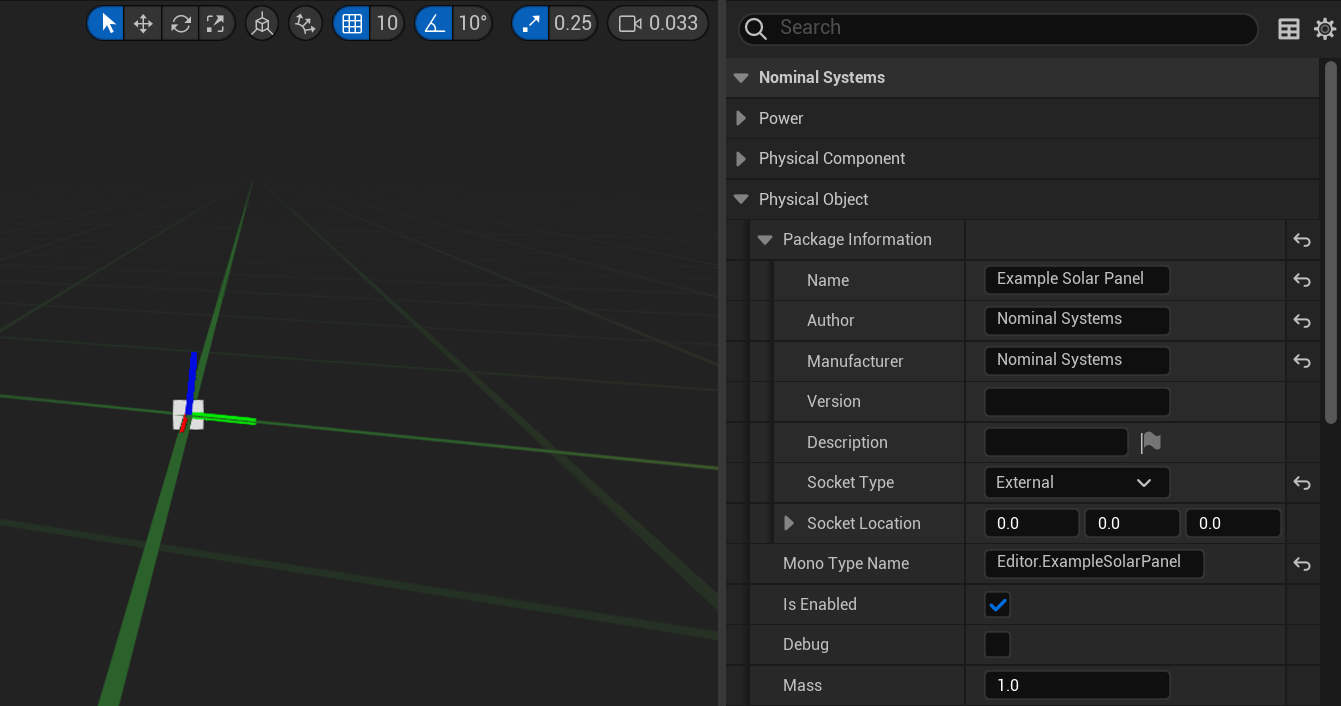Screen dimensions: 1341x706
Task: Toggle surface snapping icon
Action: [305, 23]
